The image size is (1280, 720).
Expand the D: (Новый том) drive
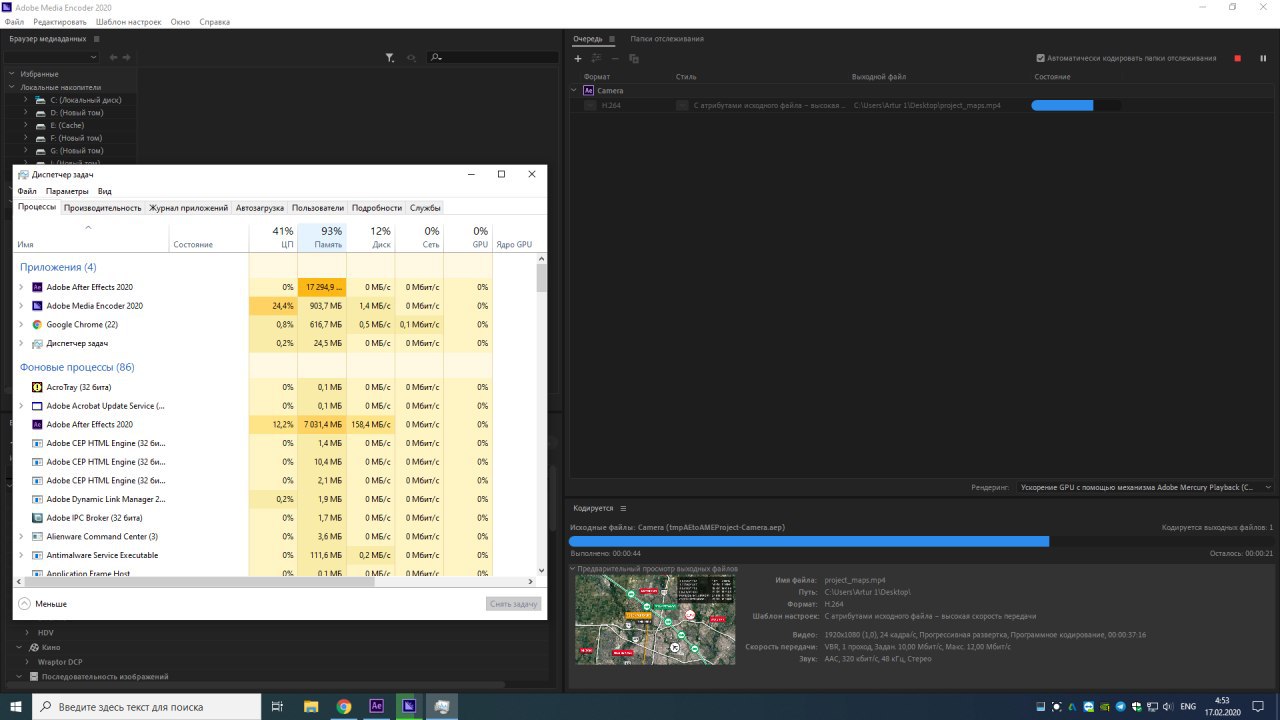26,113
